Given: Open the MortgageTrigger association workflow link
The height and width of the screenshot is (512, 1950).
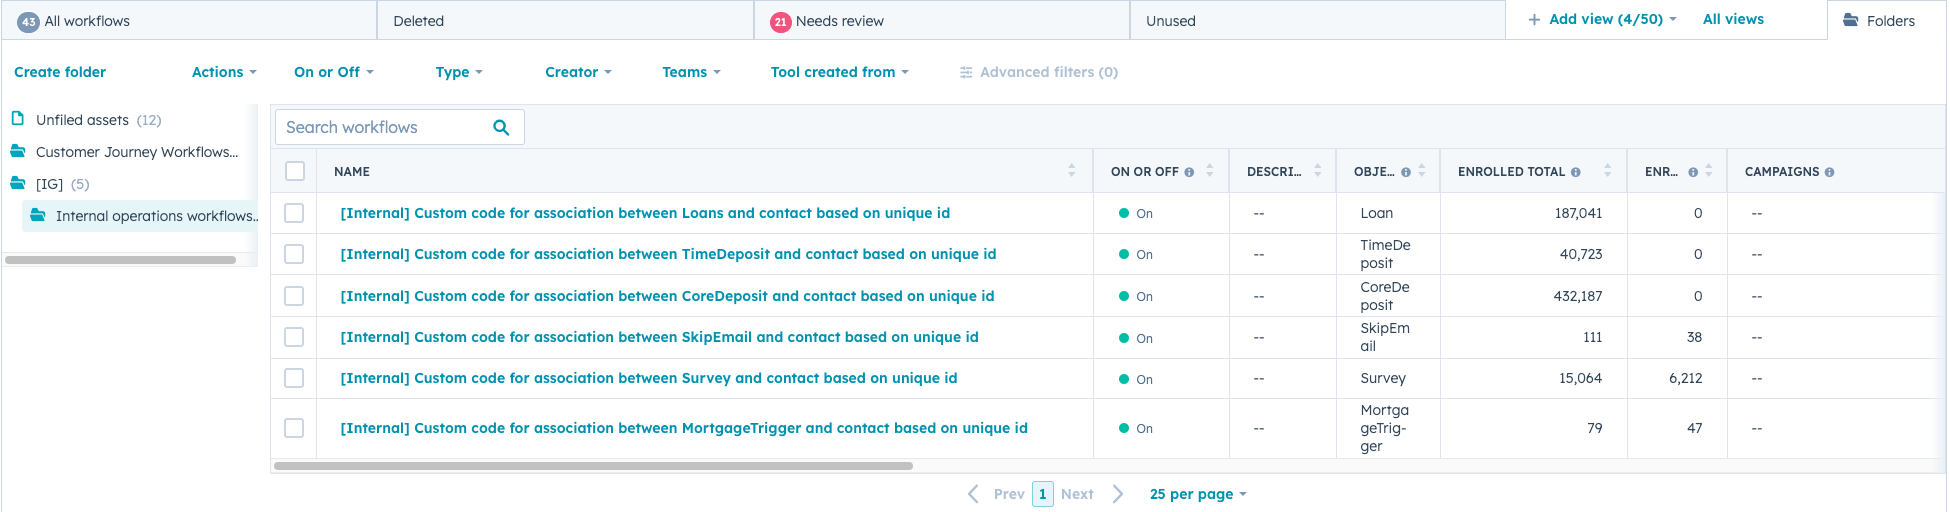Looking at the screenshot, I should point(684,428).
